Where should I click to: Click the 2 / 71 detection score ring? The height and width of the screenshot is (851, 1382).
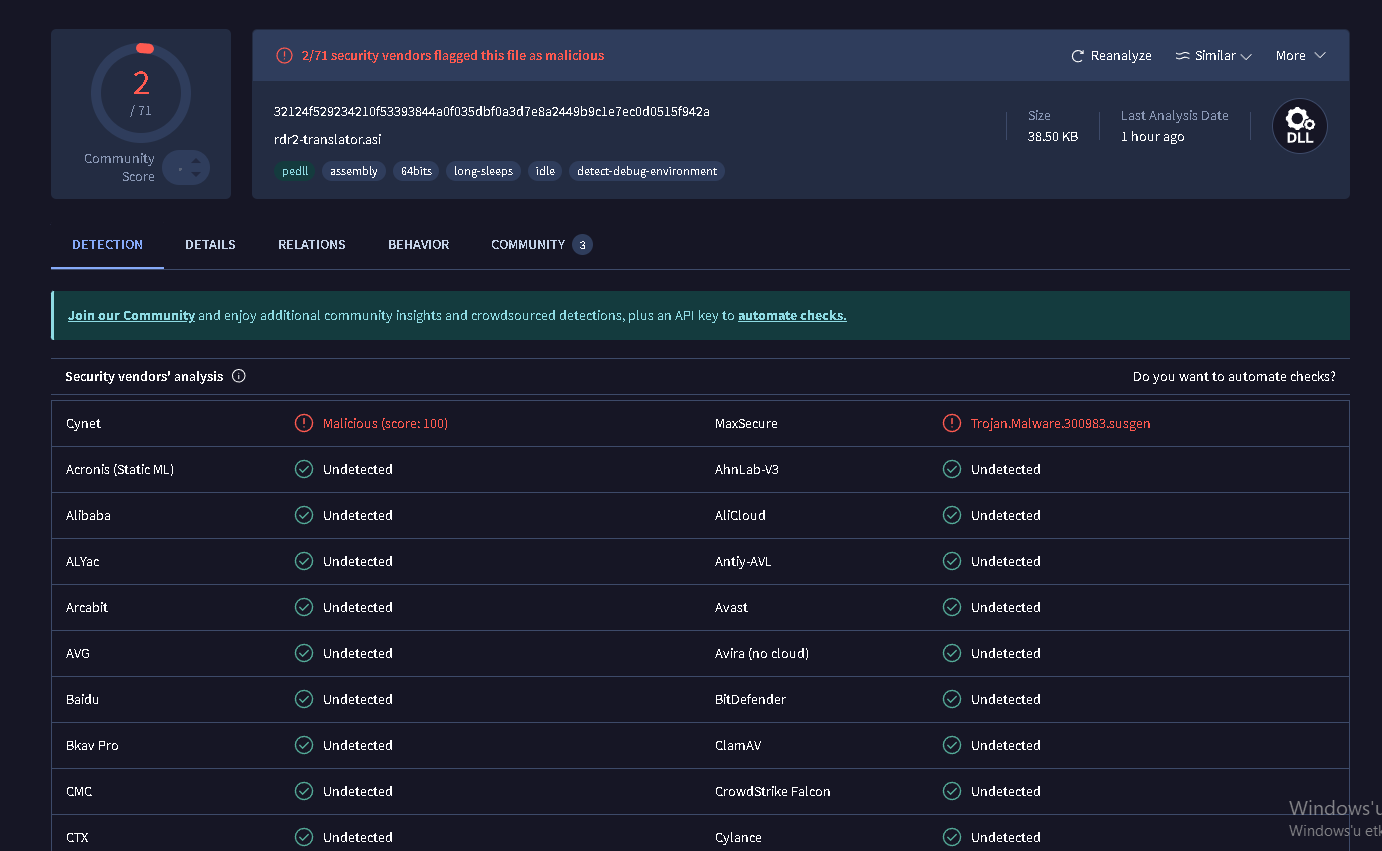click(x=141, y=93)
